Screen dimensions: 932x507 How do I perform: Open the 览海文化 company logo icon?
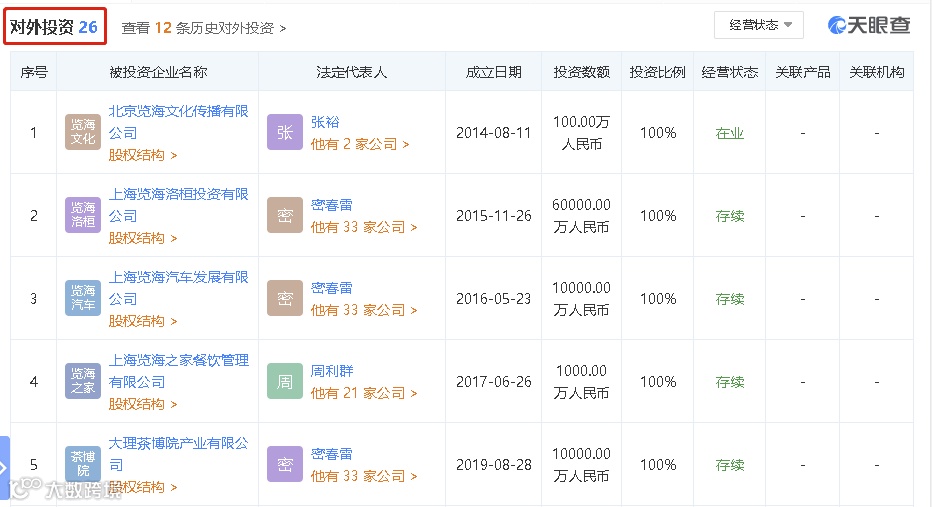click(x=83, y=132)
